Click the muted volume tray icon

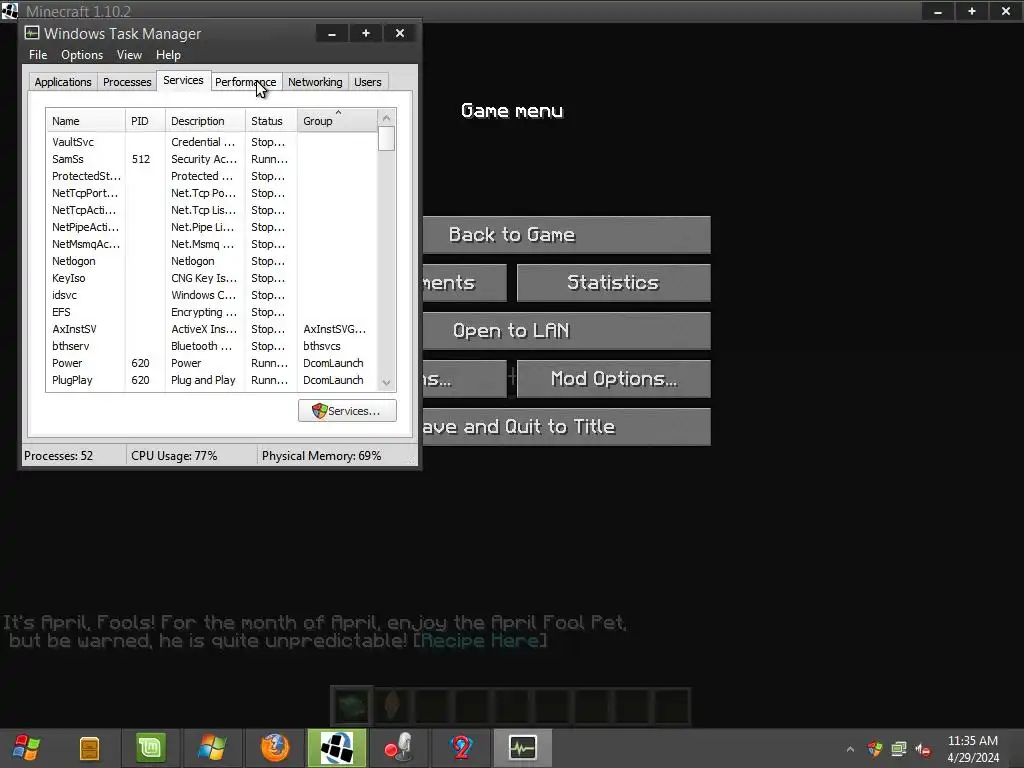[923, 749]
